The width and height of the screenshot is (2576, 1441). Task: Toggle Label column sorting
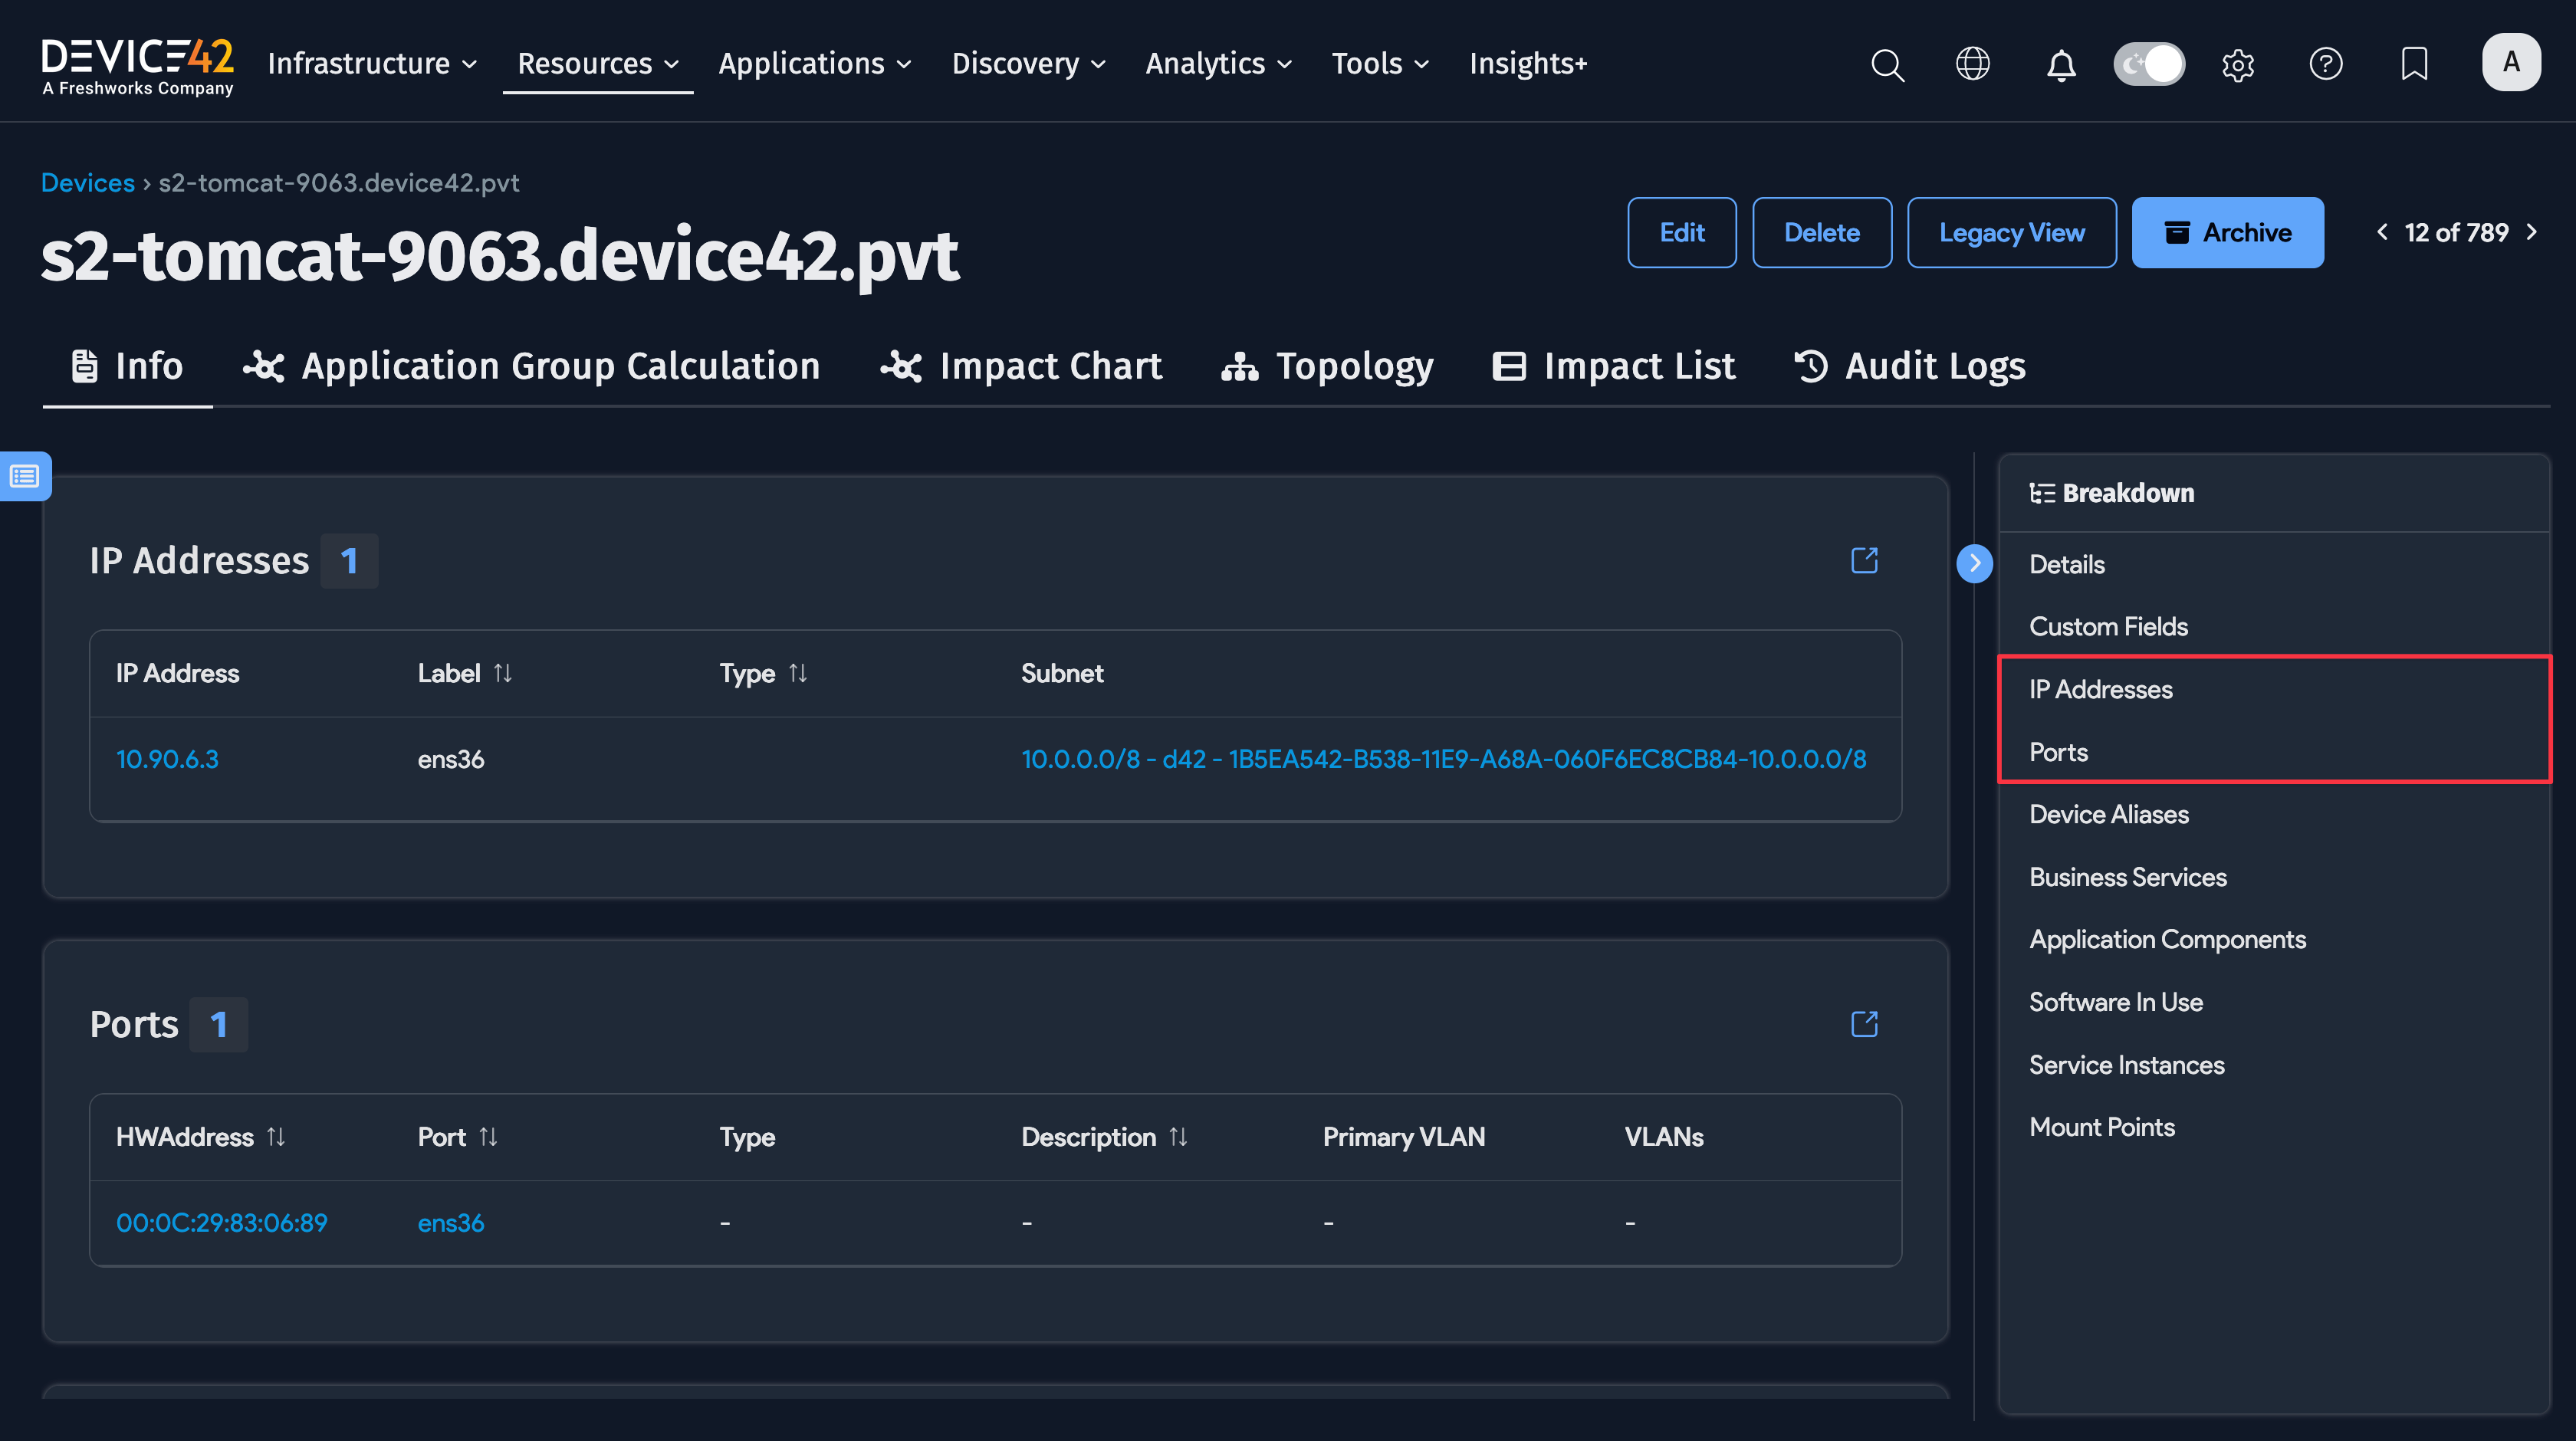click(x=503, y=673)
